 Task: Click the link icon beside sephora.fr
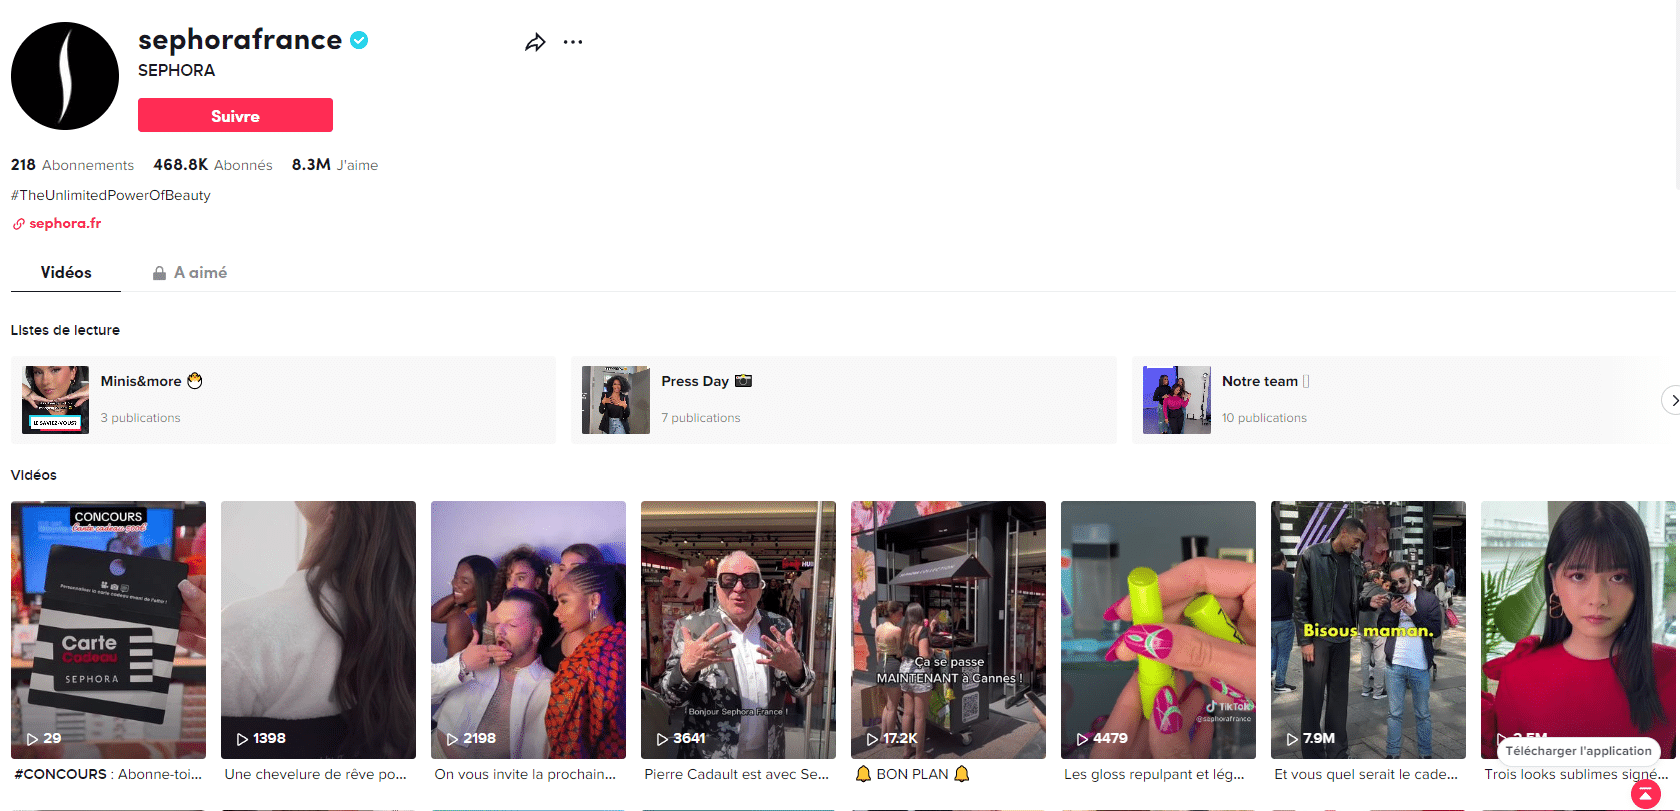pyautogui.click(x=18, y=224)
